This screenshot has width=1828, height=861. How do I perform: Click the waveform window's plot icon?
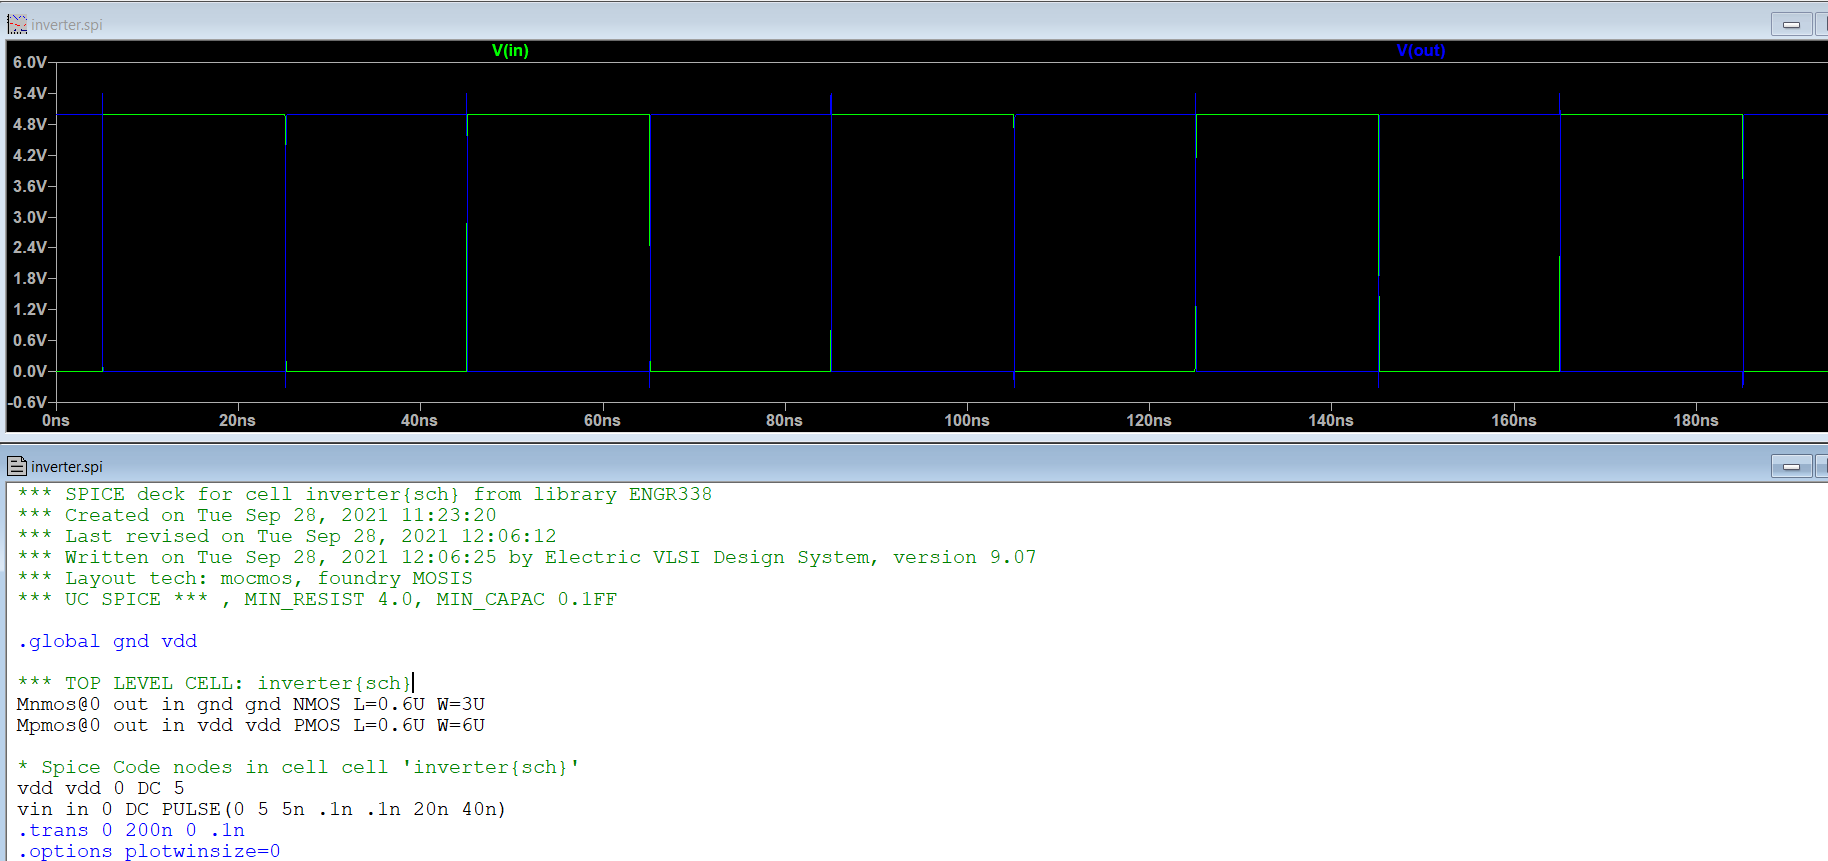pos(17,24)
